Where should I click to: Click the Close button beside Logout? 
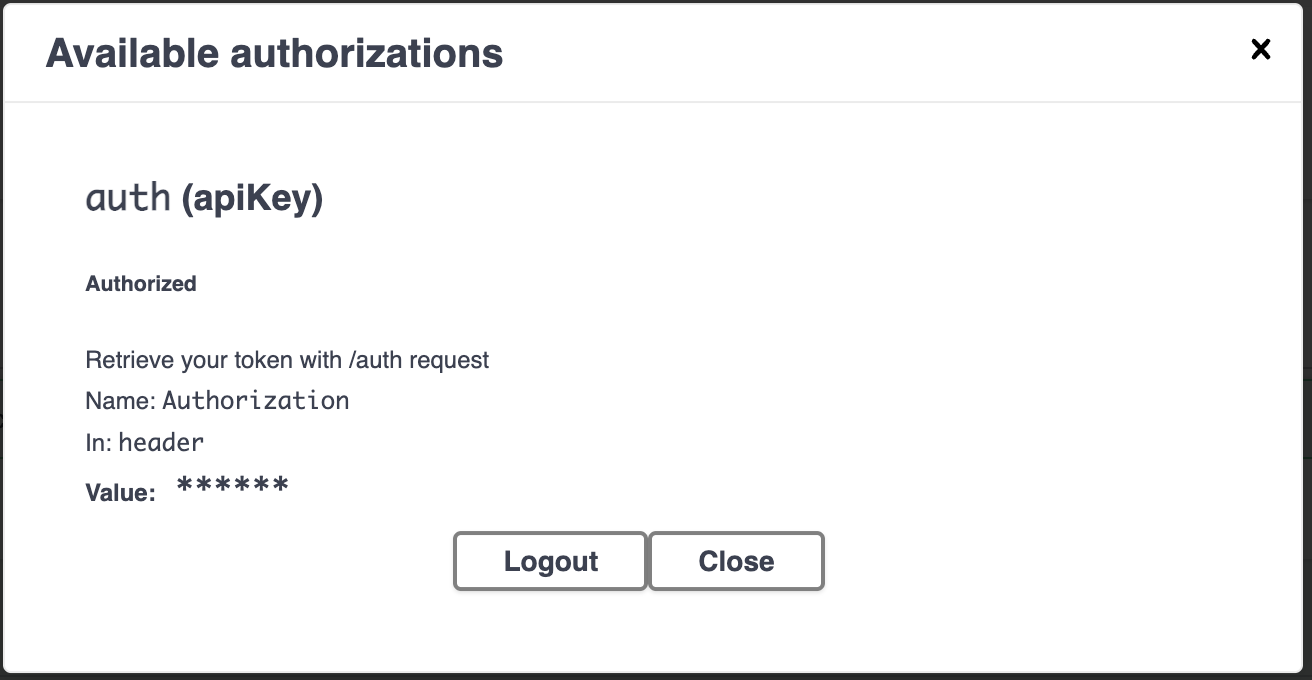pyautogui.click(x=736, y=561)
